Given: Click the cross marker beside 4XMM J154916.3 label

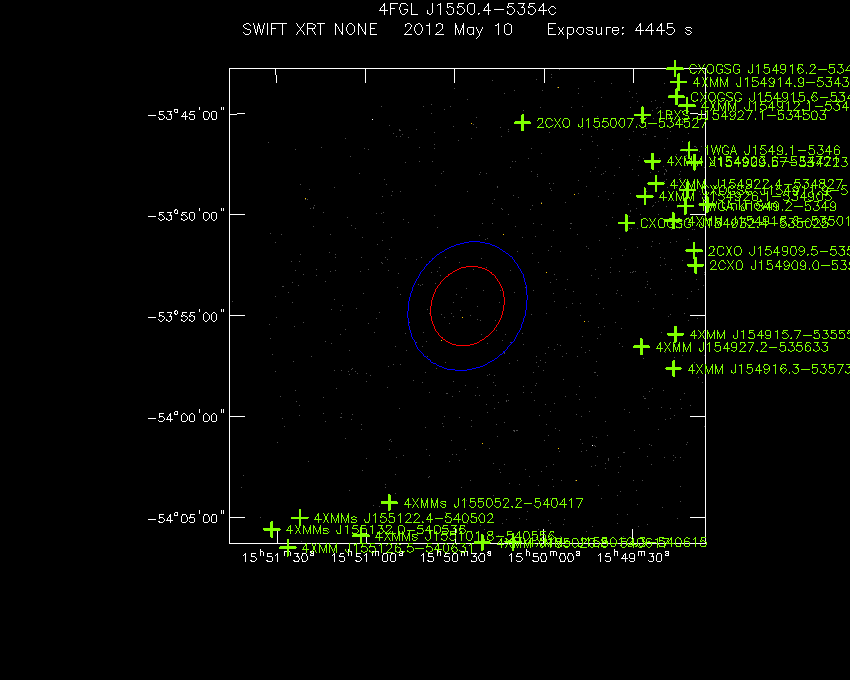Looking at the screenshot, I should (673, 369).
